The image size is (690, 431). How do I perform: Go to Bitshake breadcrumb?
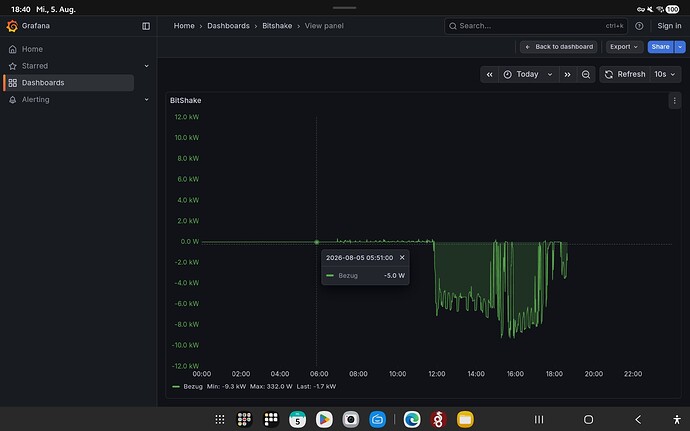(x=277, y=26)
